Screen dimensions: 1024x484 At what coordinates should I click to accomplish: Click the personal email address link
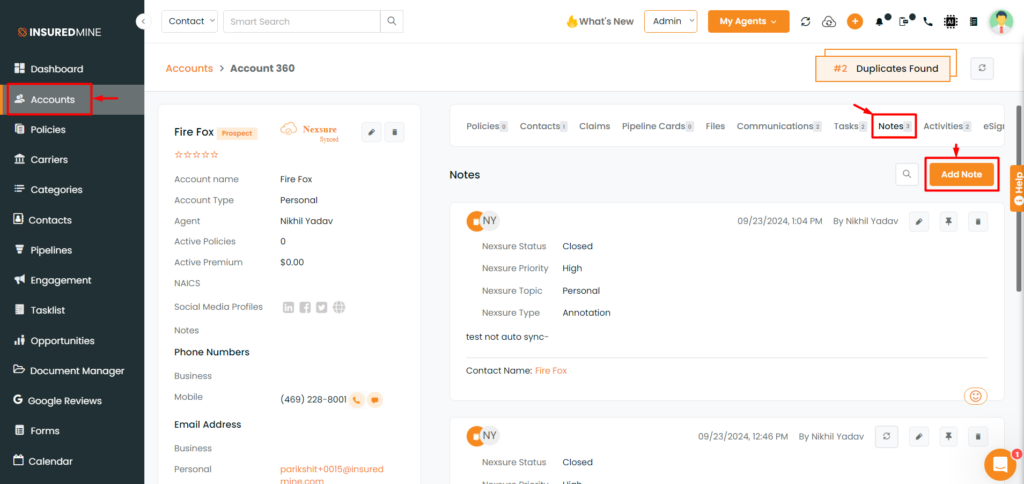pyautogui.click(x=332, y=475)
